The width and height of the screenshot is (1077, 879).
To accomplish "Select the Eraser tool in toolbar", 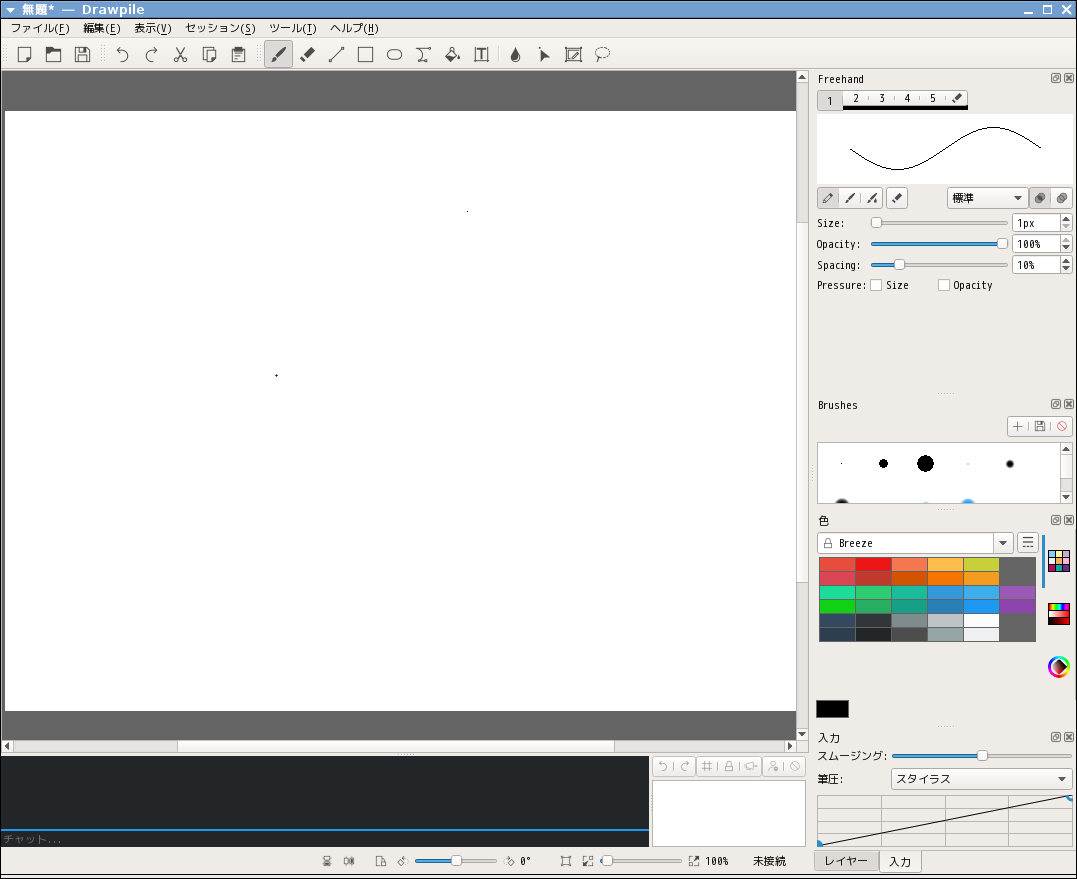I will [x=308, y=55].
